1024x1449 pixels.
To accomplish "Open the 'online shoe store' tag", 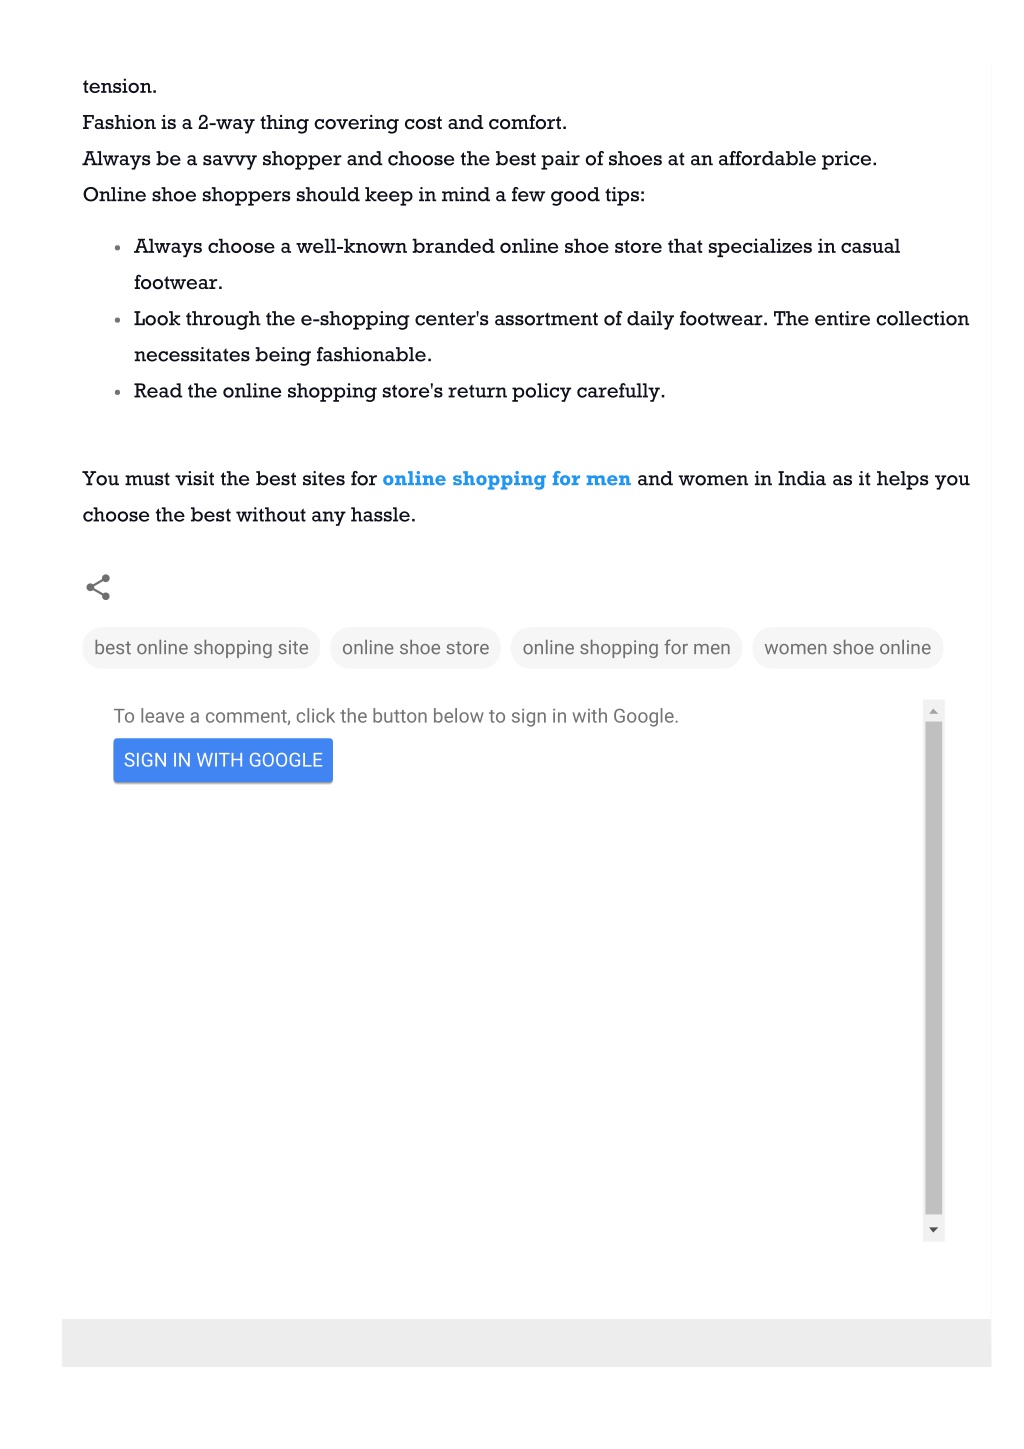I will coord(415,648).
